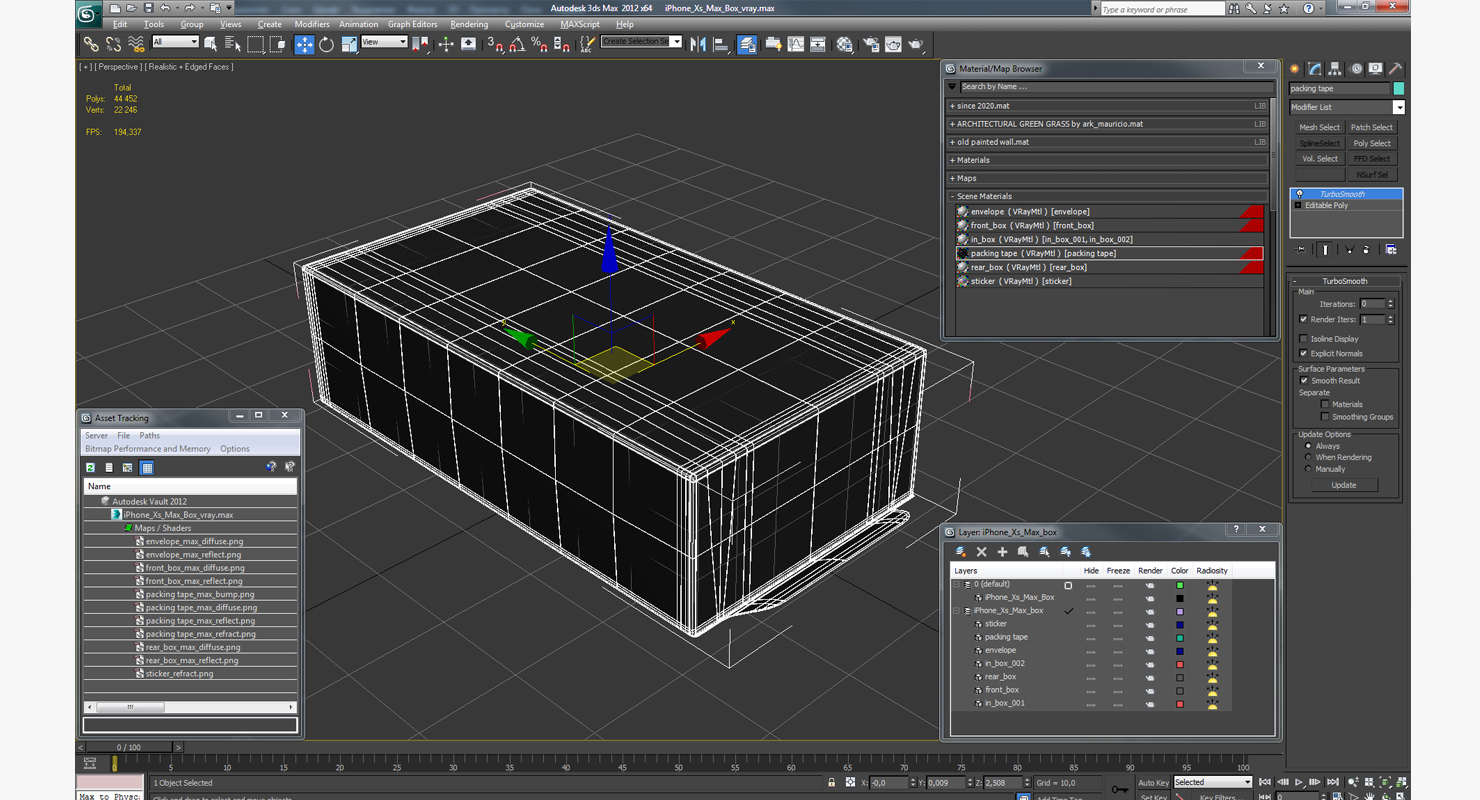Open Server menu in Asset Tracking
The width and height of the screenshot is (1480, 800).
point(96,436)
